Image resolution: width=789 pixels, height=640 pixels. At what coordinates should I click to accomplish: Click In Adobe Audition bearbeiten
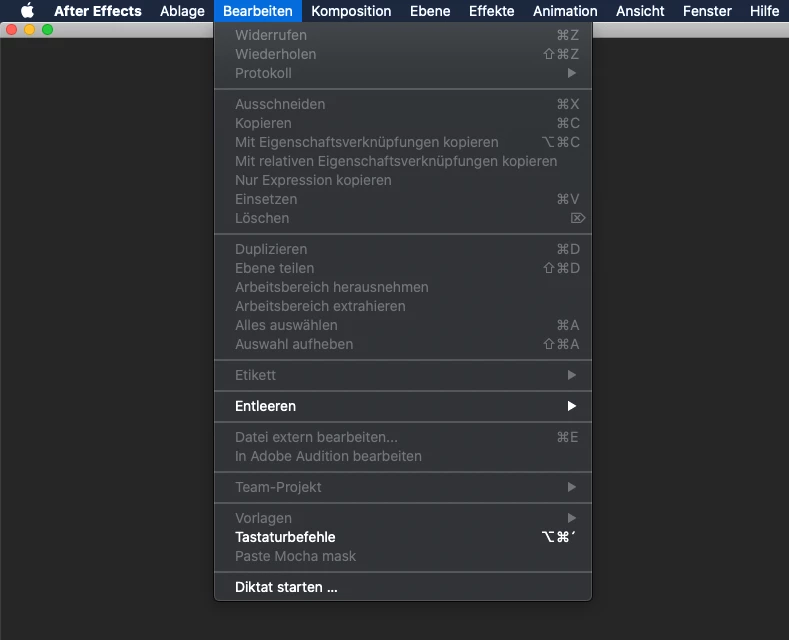tap(403, 456)
